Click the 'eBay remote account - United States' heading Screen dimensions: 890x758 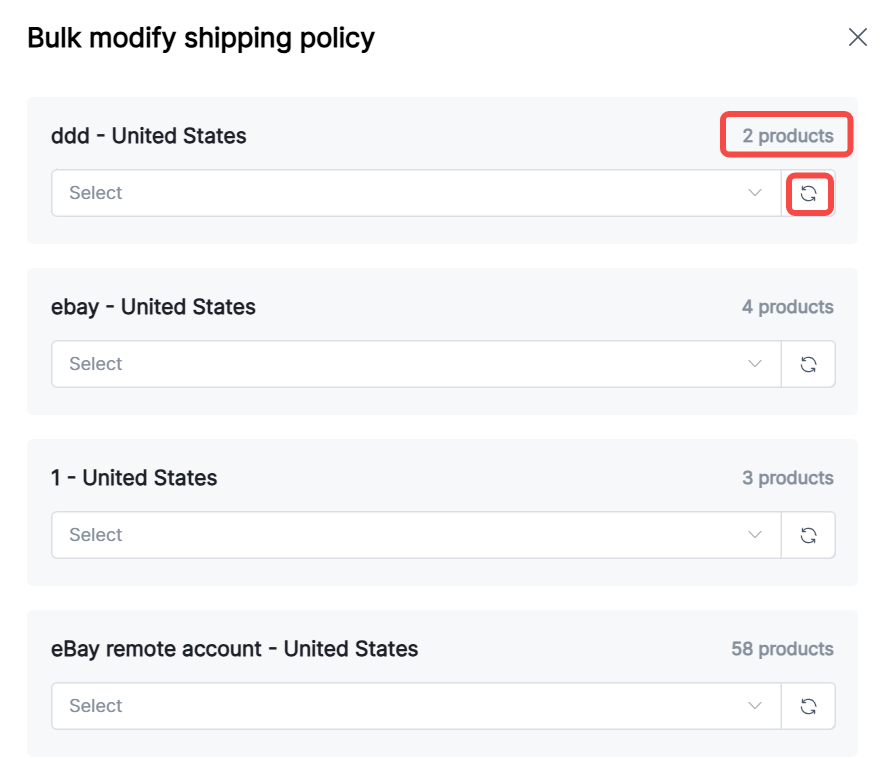tap(234, 649)
